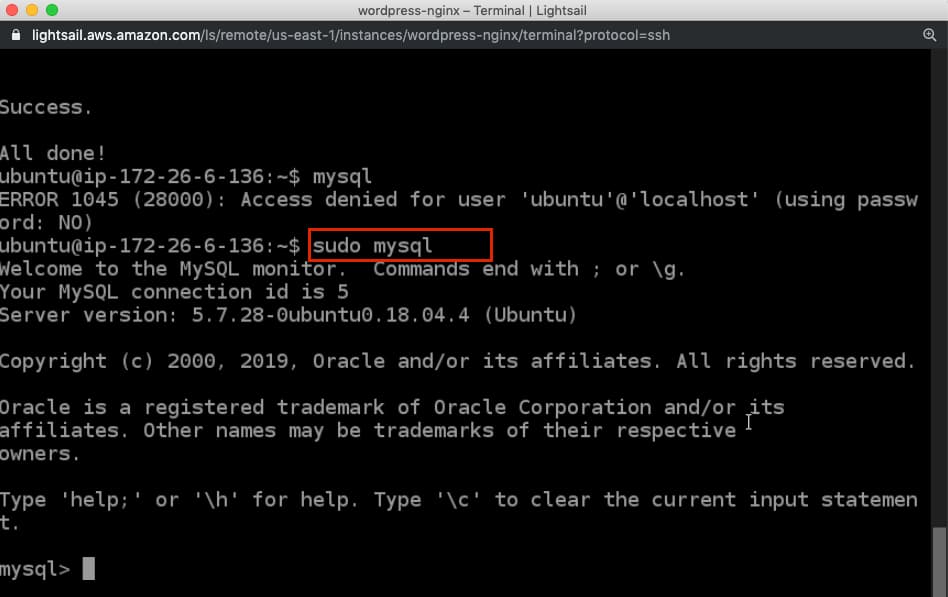Click the first 'mysql' command after 'All done!'

click(x=342, y=177)
